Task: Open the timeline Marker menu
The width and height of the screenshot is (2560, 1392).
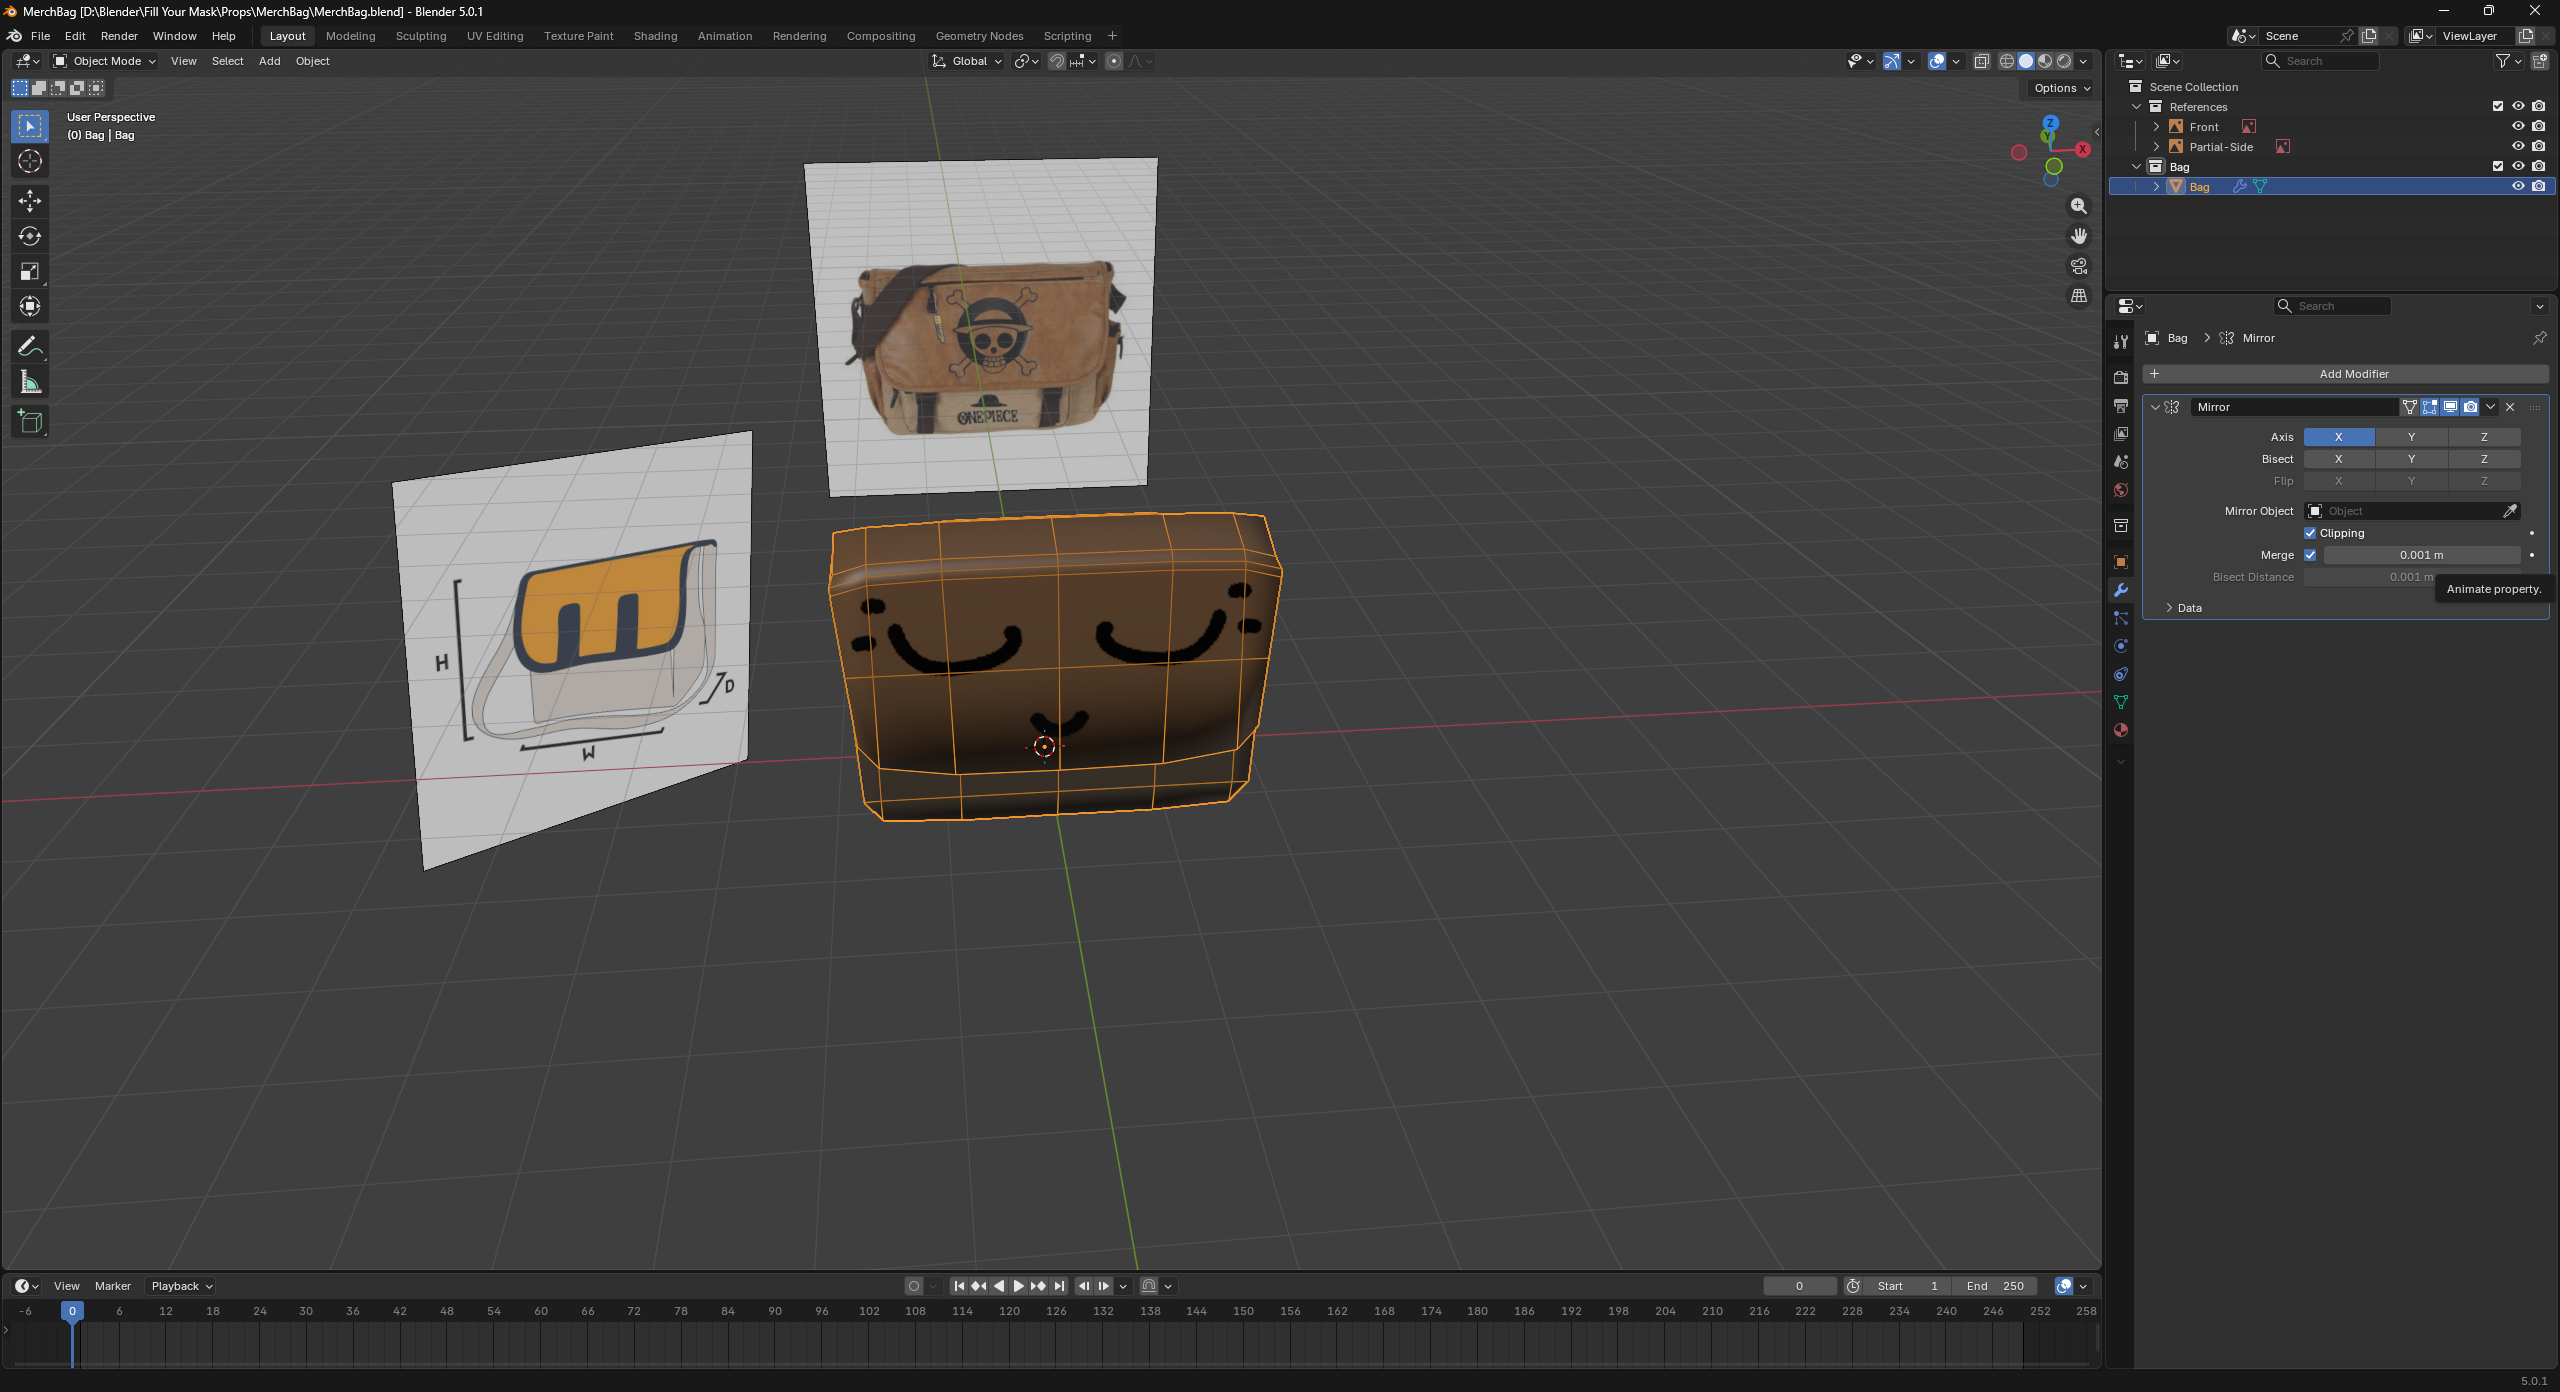Action: pos(113,1286)
